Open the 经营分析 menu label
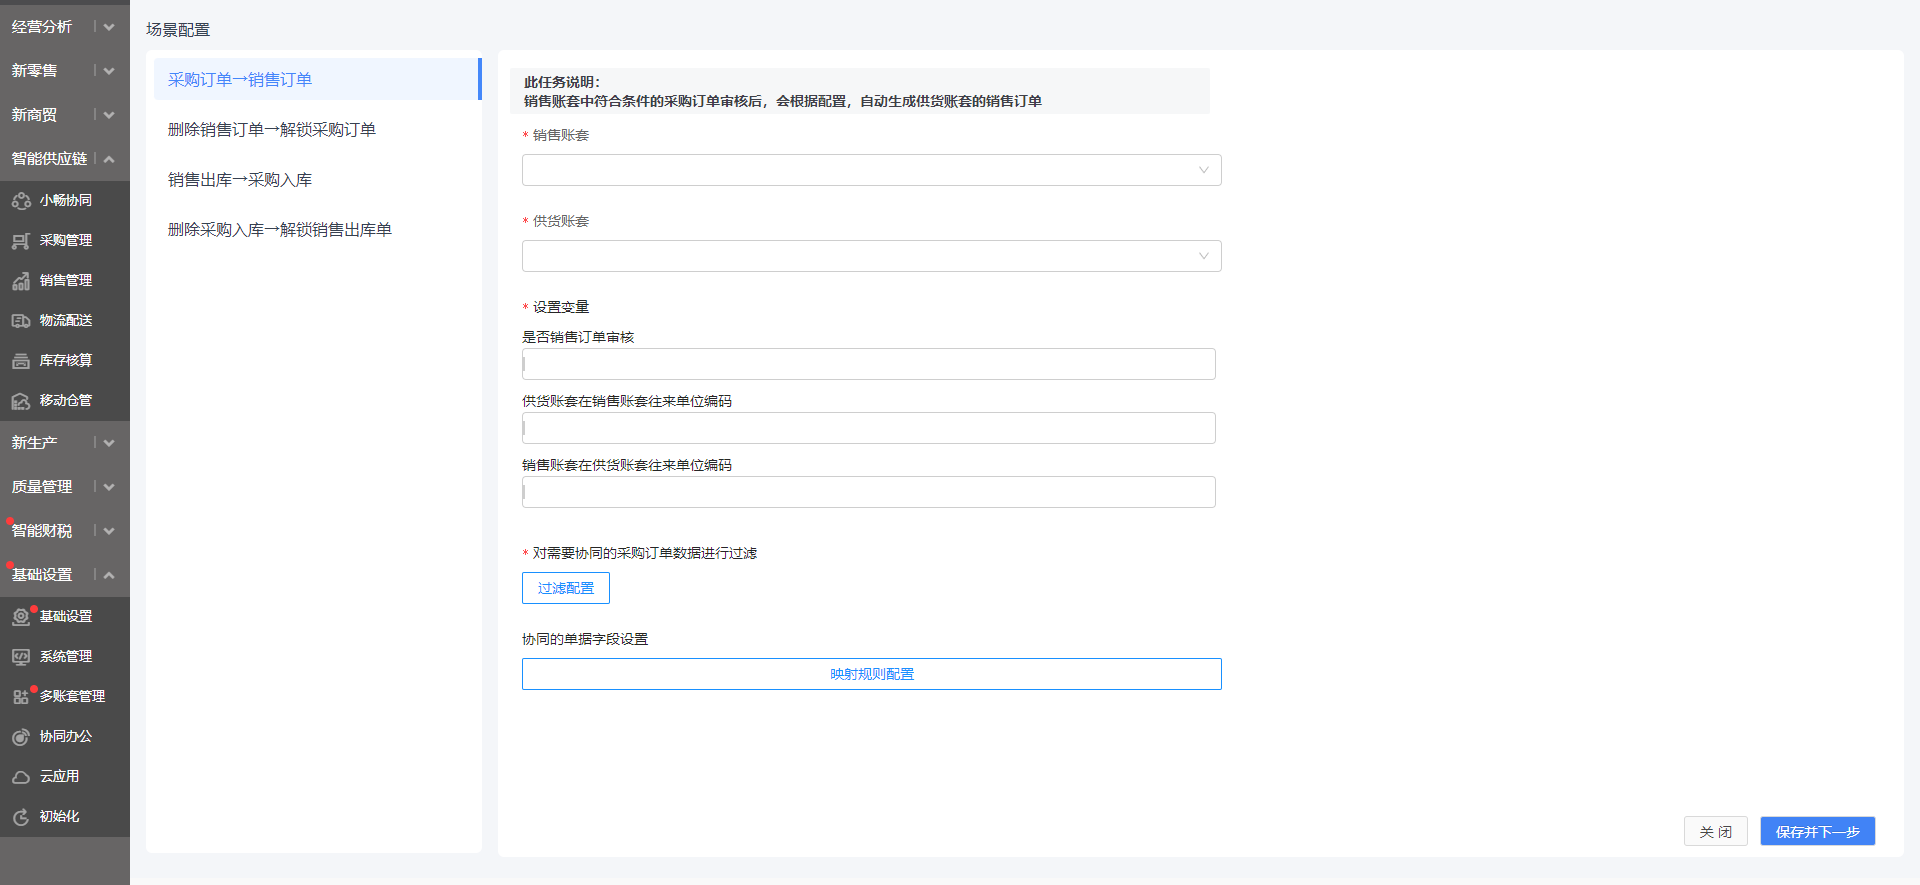 coord(42,27)
